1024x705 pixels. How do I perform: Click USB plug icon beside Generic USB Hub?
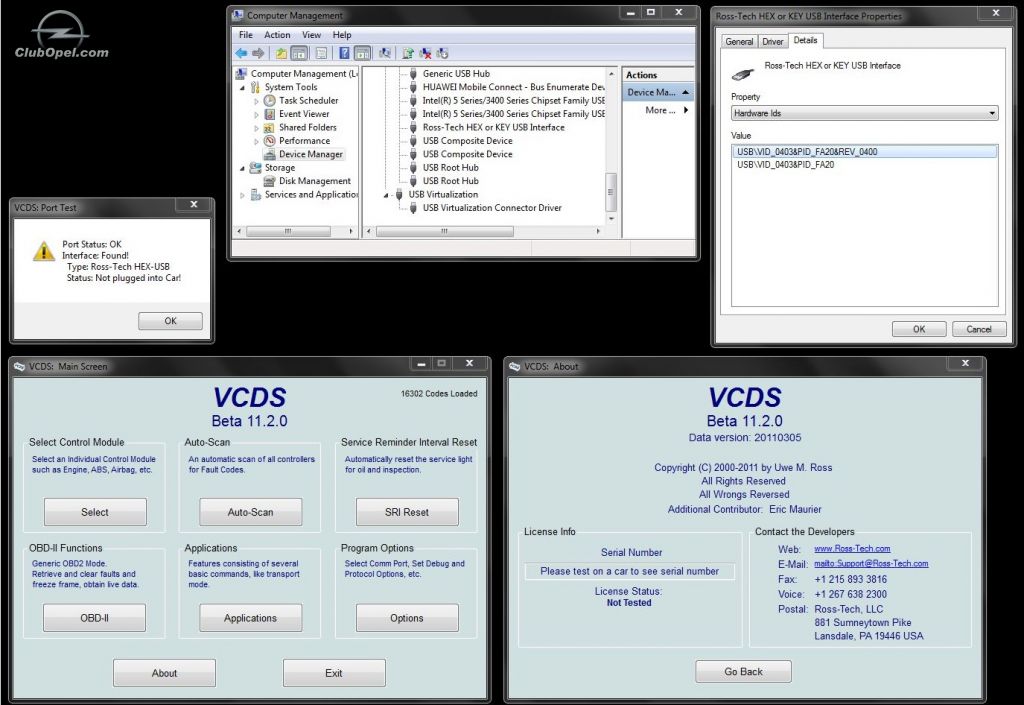(x=413, y=74)
